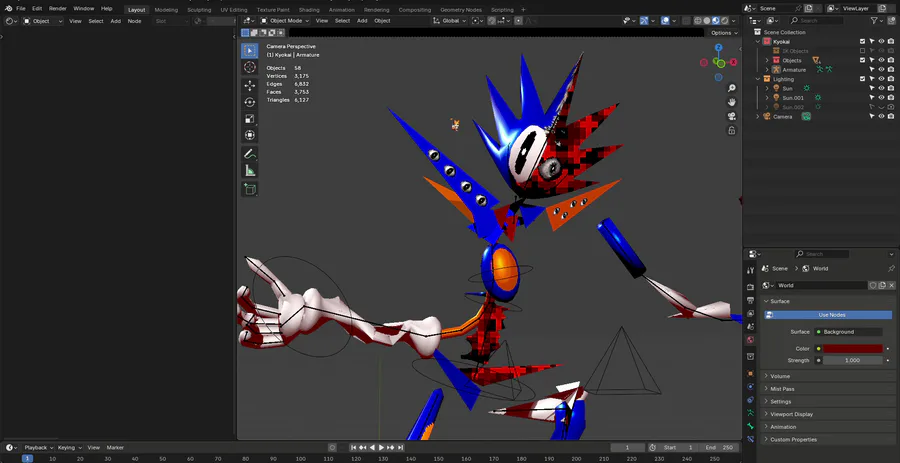Open the Render menu
This screenshot has height=463, width=900.
click(x=58, y=8)
